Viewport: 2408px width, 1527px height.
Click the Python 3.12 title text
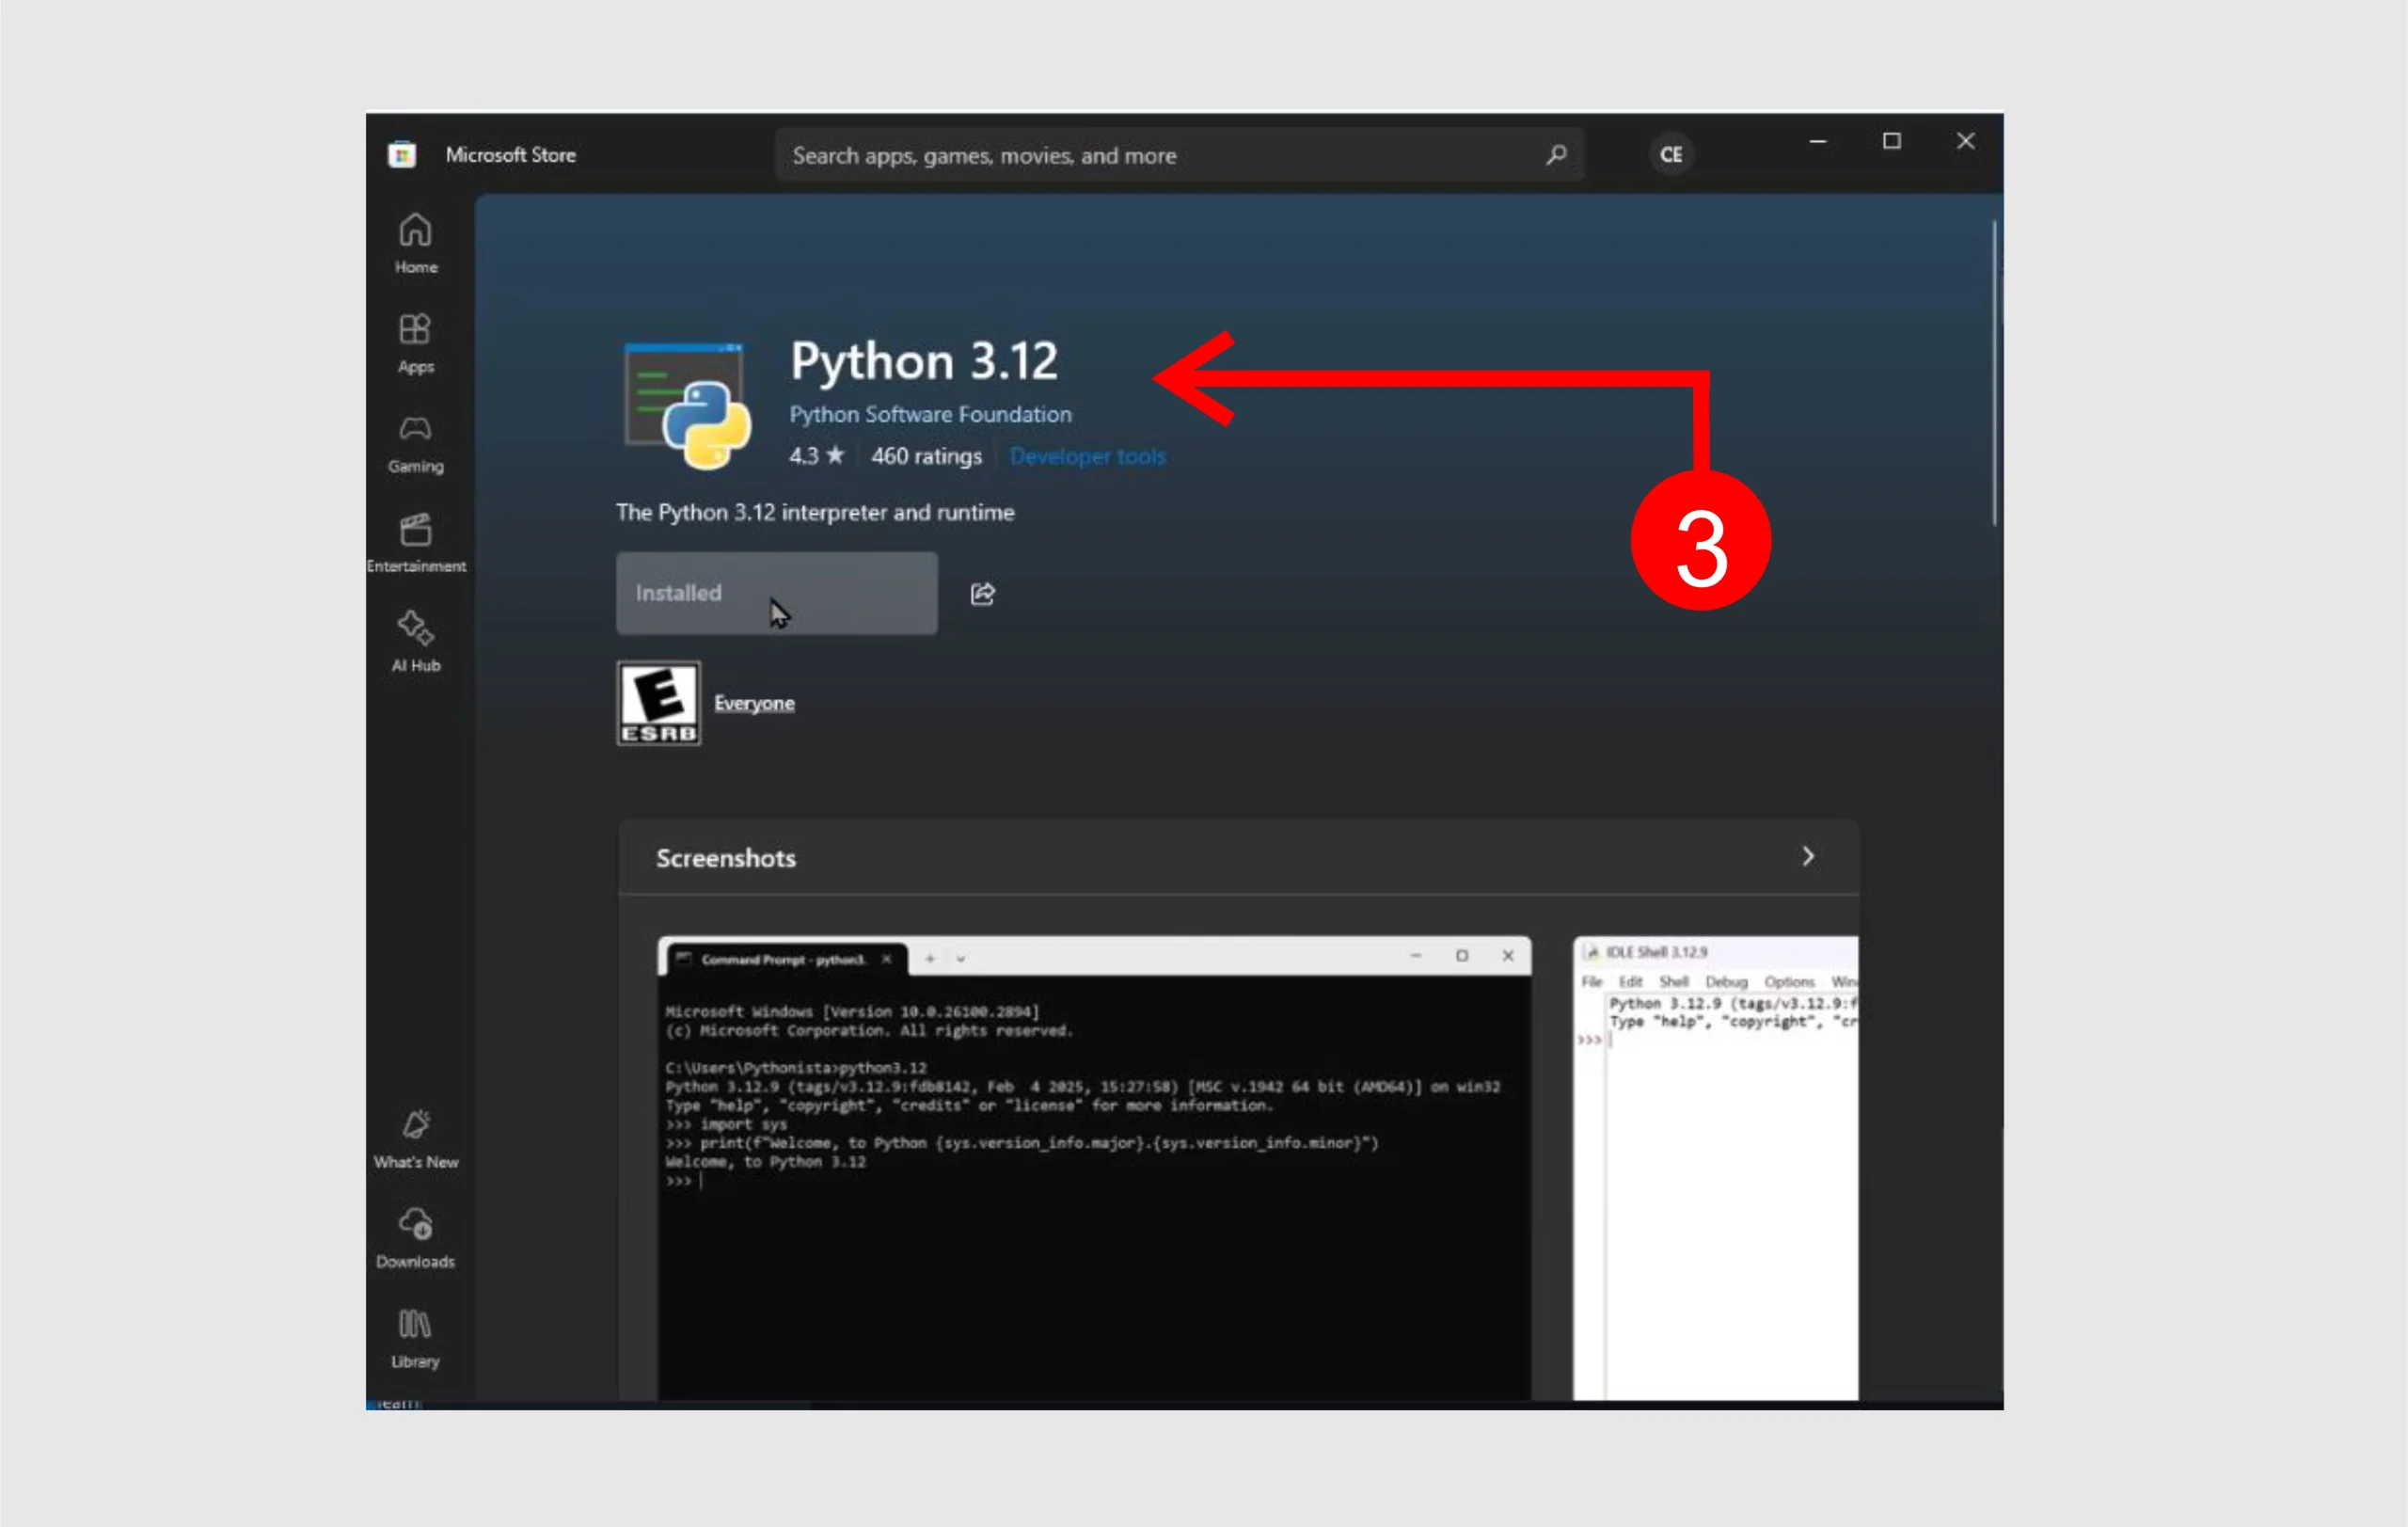pos(923,361)
